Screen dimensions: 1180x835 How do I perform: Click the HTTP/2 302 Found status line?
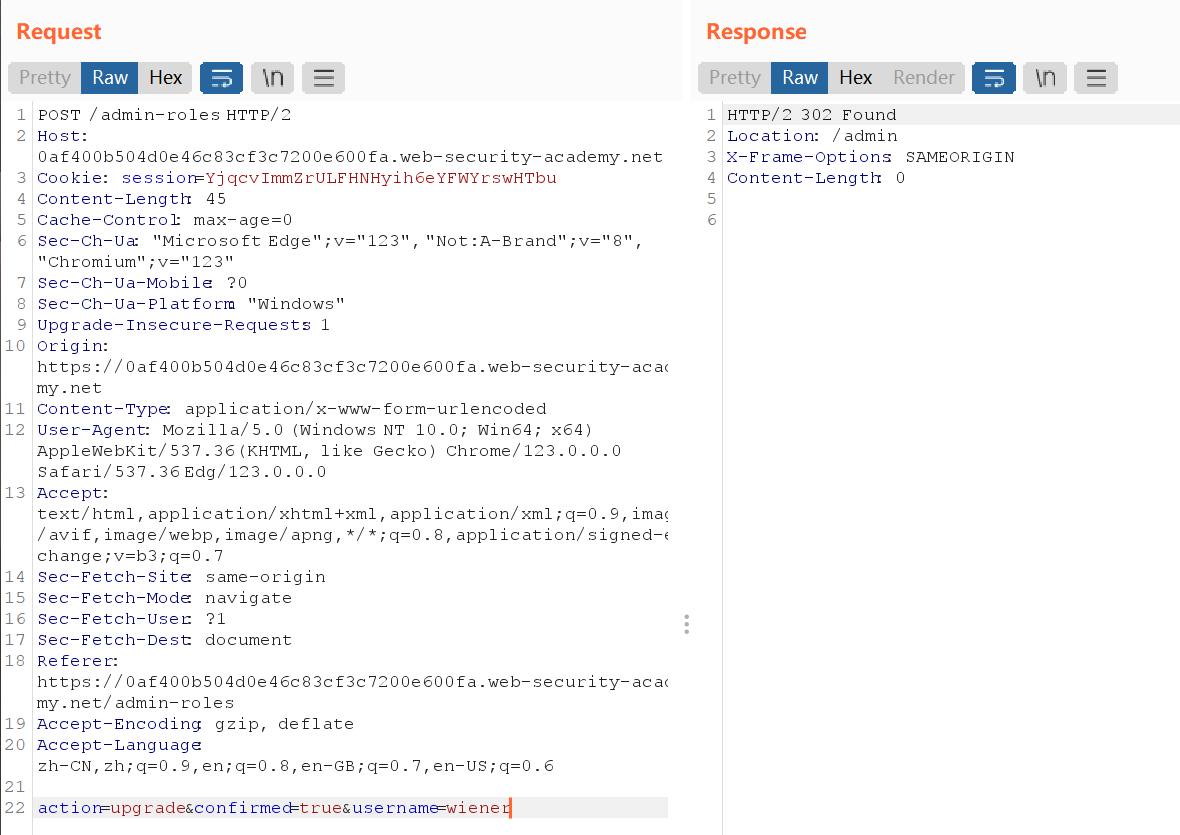(x=812, y=115)
